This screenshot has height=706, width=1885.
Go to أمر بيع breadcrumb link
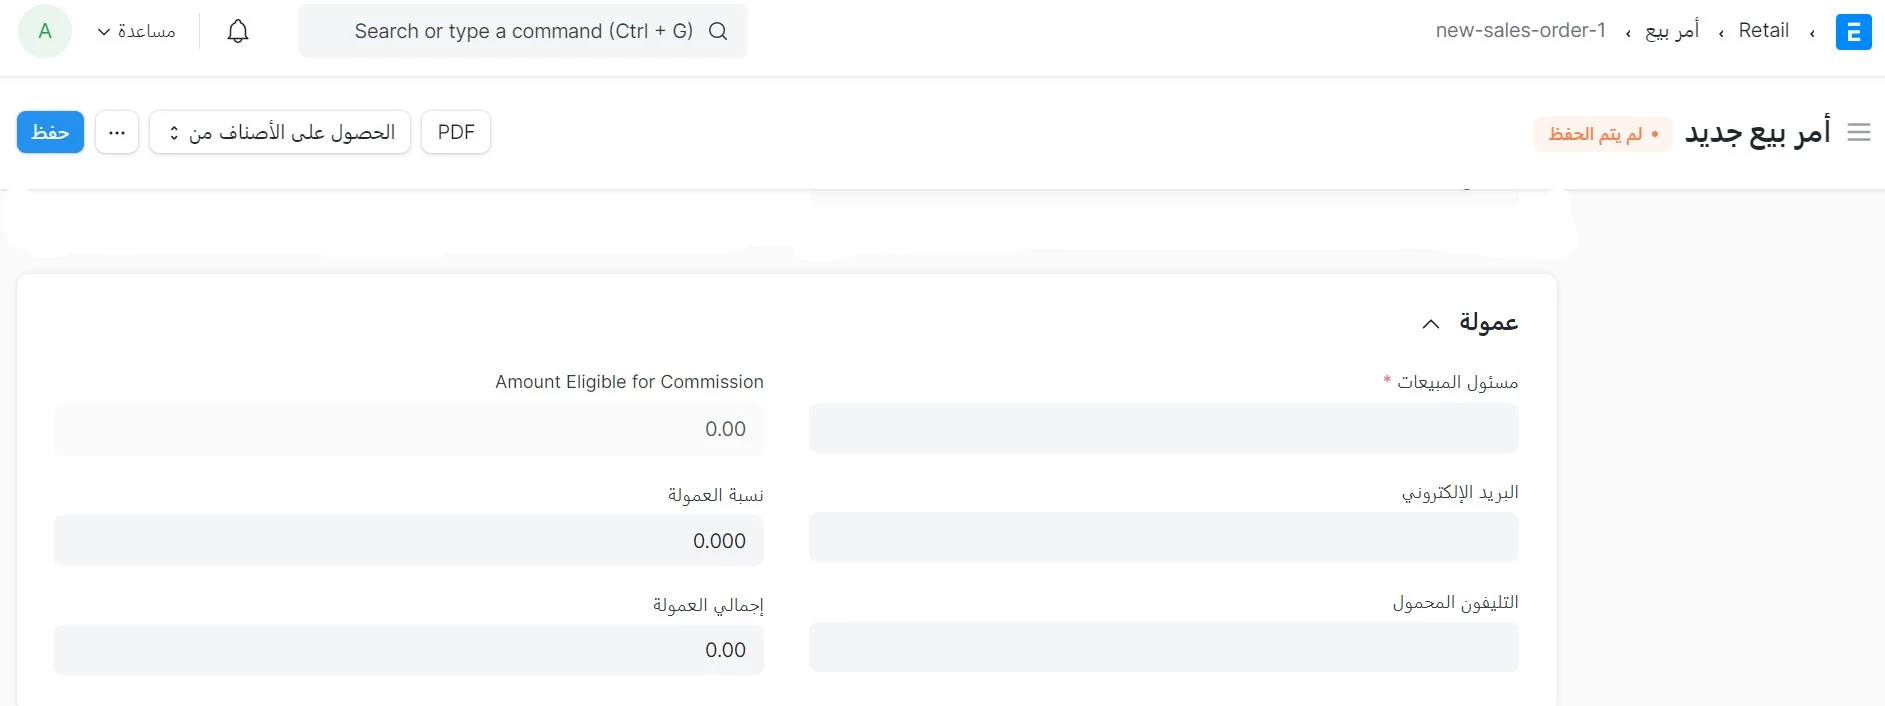click(1672, 31)
